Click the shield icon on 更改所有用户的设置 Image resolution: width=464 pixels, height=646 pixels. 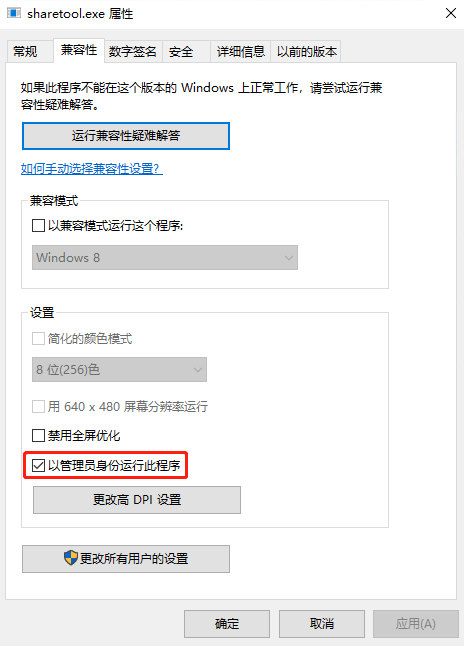[70, 558]
